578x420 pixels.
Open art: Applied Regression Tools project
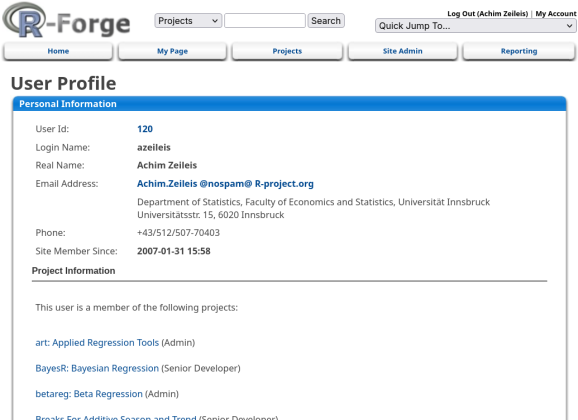pyautogui.click(x=97, y=343)
